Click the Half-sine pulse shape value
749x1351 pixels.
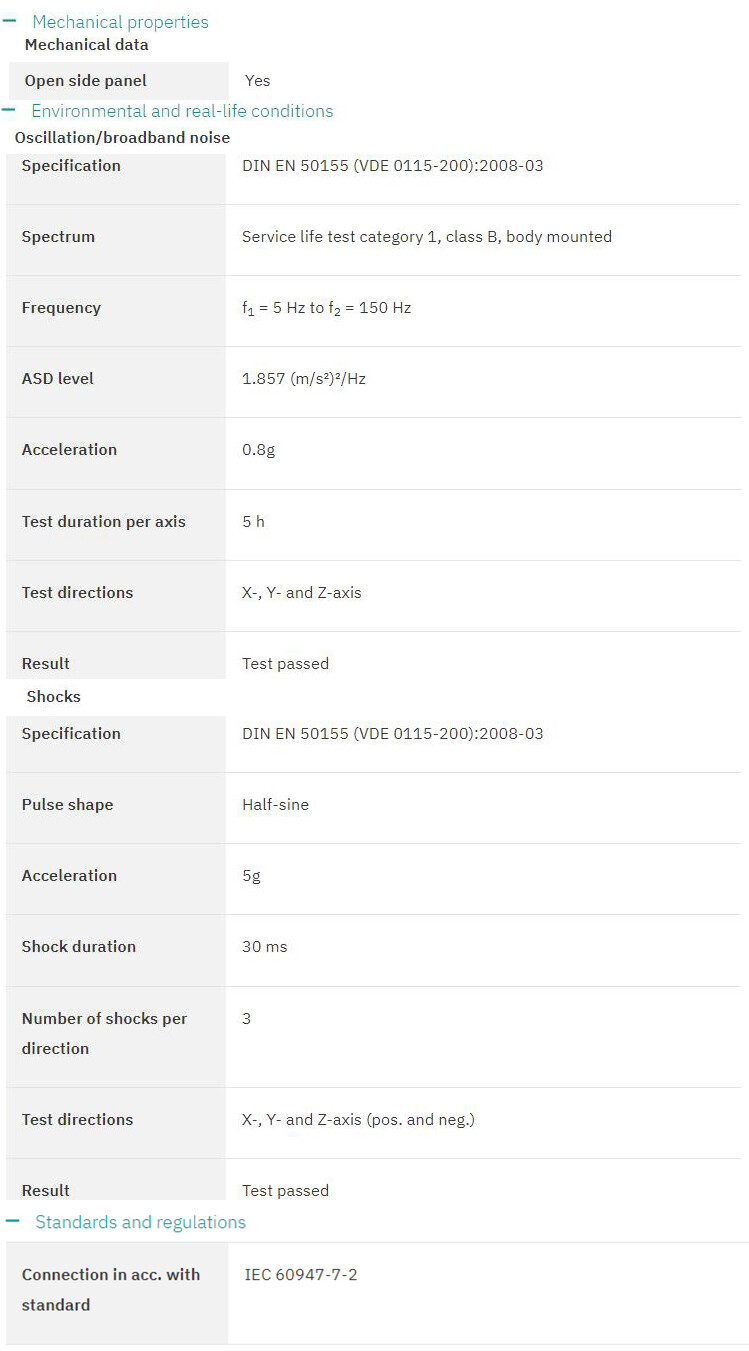click(276, 805)
